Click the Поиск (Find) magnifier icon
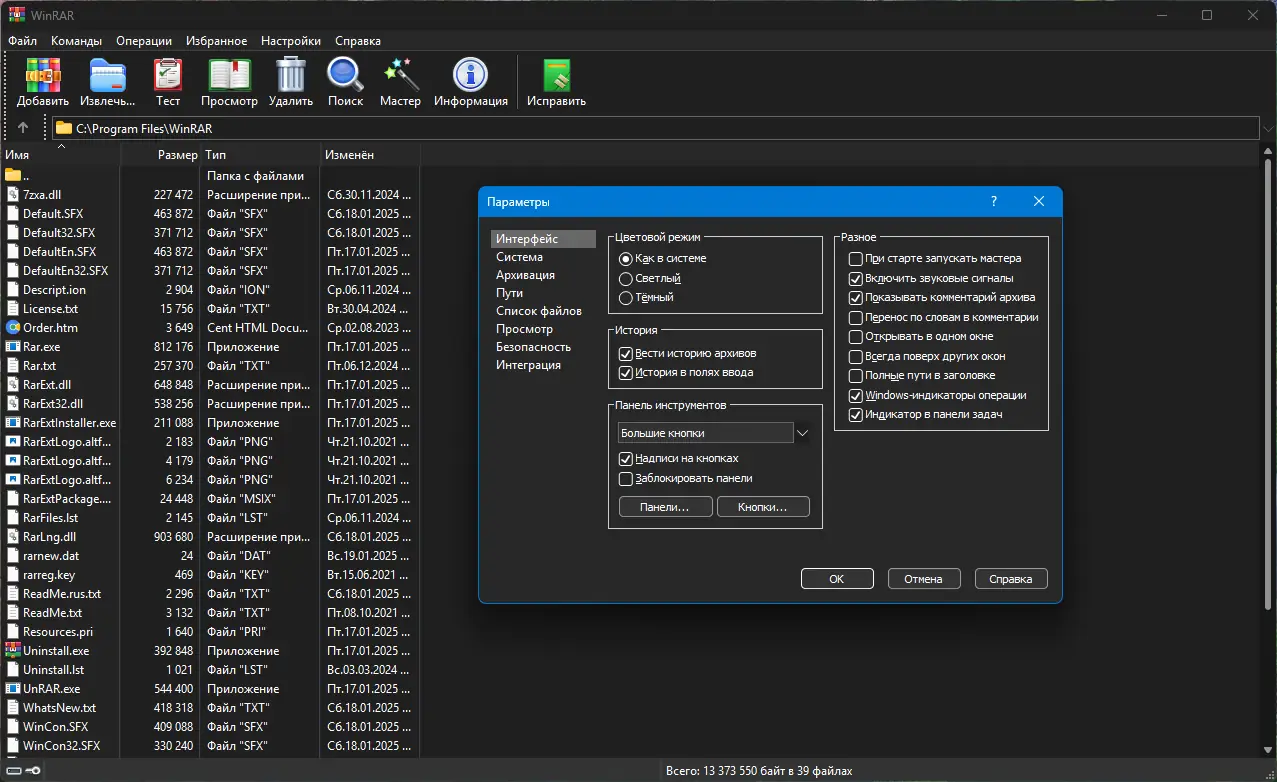 345,76
